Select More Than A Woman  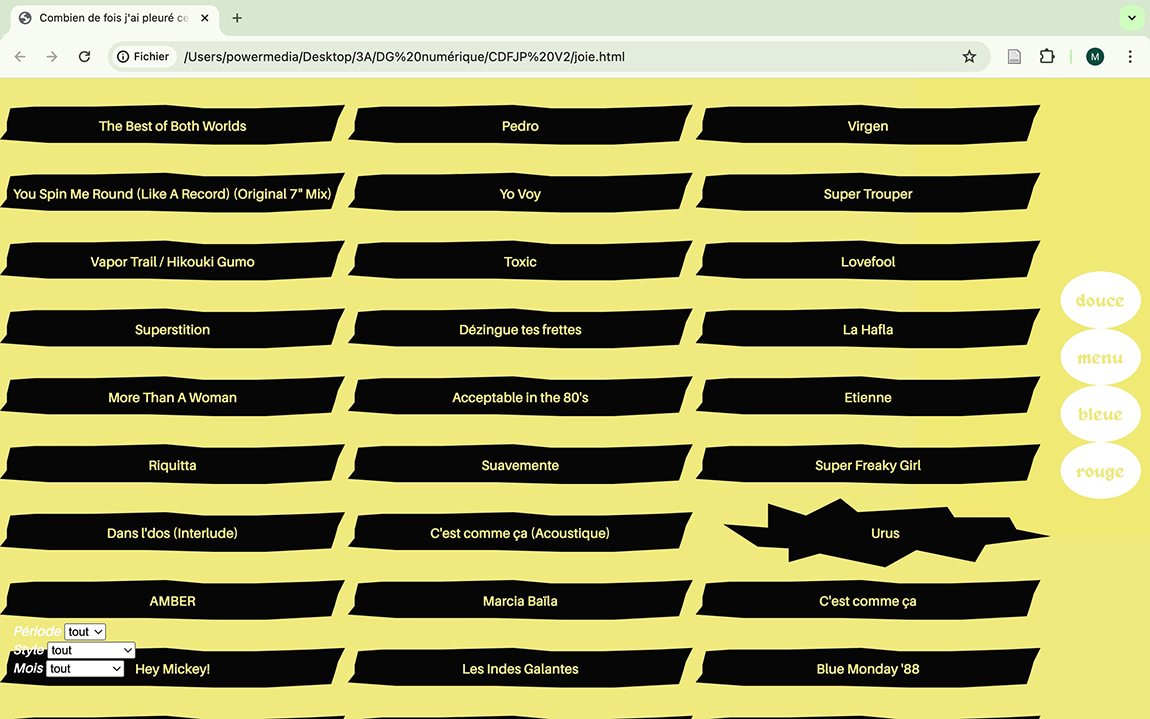(172, 397)
